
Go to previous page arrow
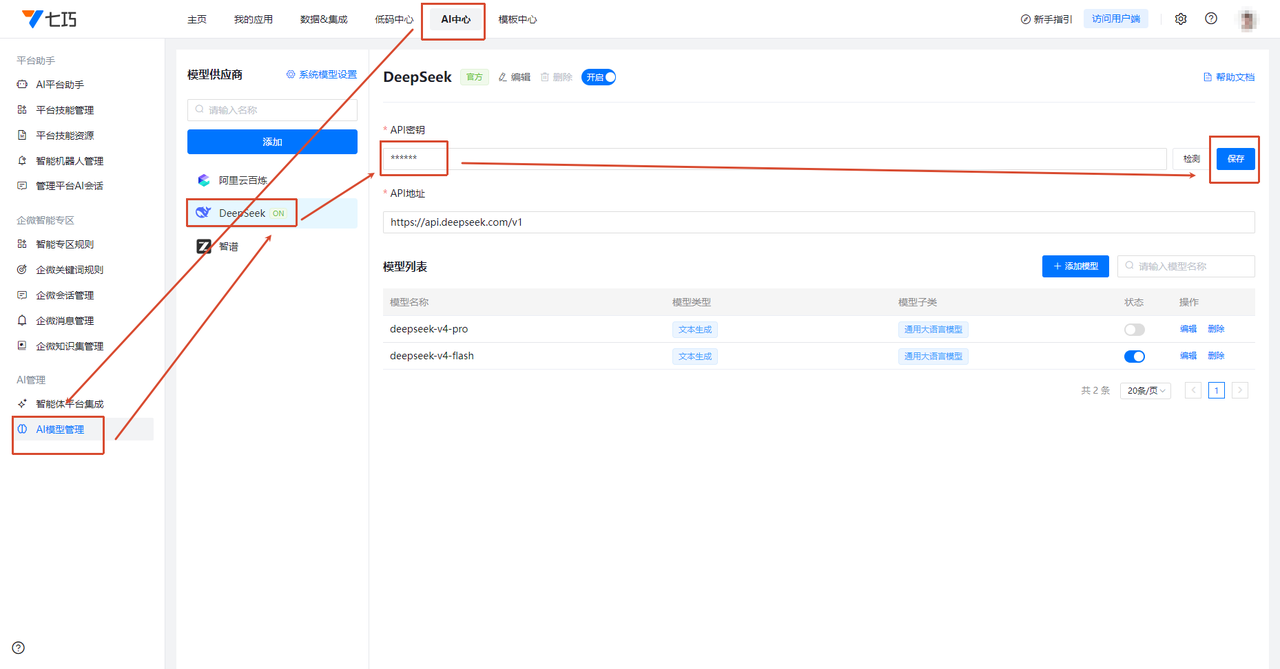(1193, 390)
